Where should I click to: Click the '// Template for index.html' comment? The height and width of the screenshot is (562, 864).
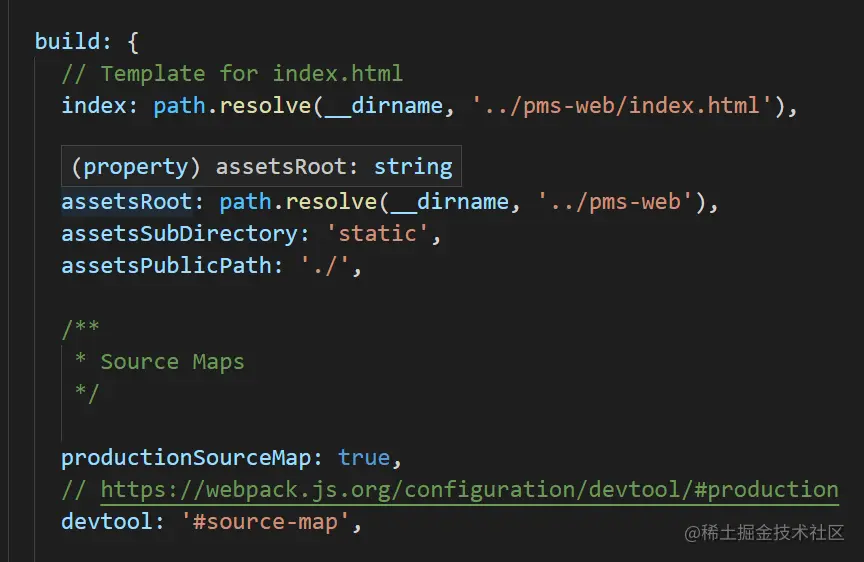(x=232, y=74)
